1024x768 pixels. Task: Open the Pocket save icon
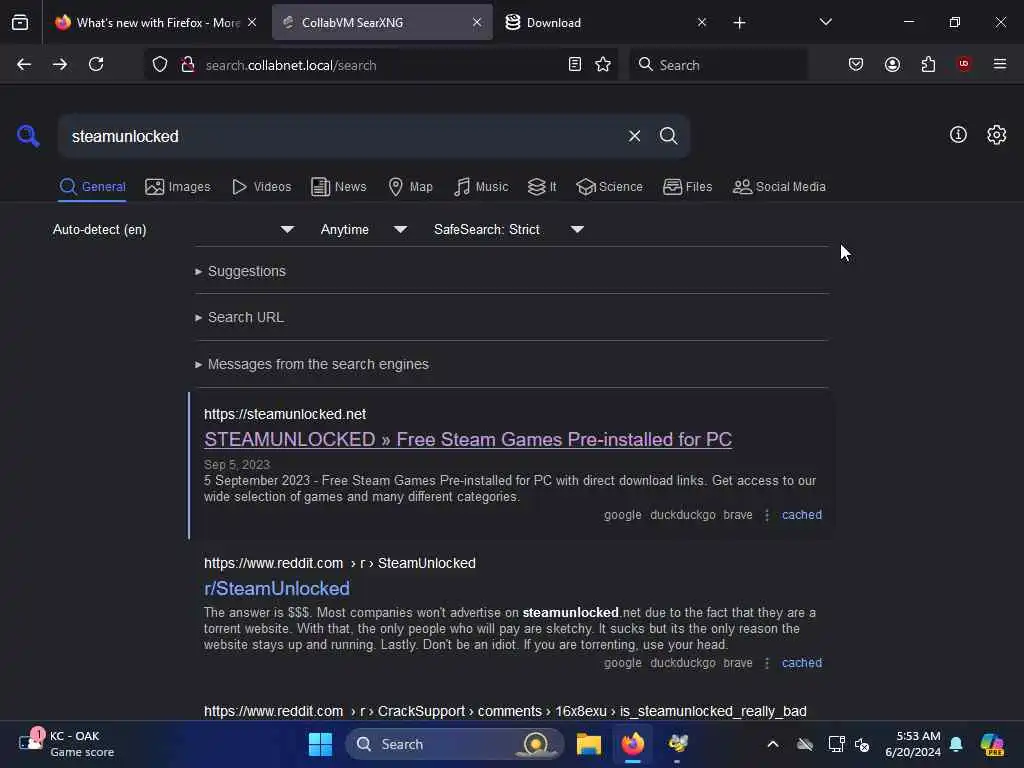click(x=856, y=64)
